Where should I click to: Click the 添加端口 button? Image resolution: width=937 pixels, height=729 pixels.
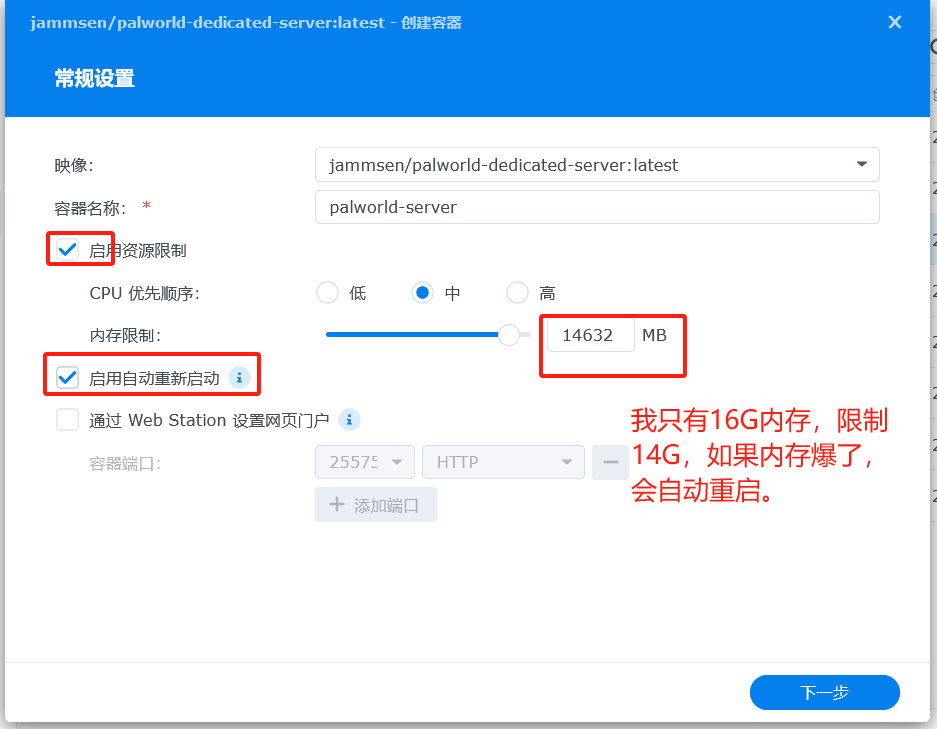pyautogui.click(x=376, y=505)
